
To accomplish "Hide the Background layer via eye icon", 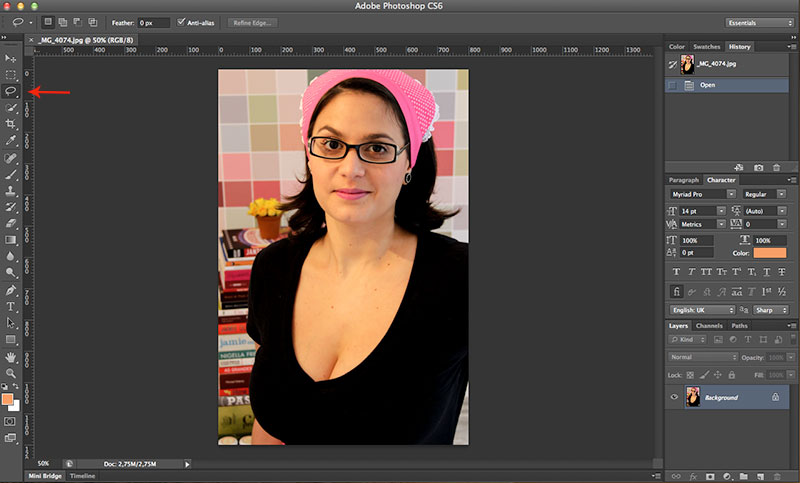I will tap(675, 397).
